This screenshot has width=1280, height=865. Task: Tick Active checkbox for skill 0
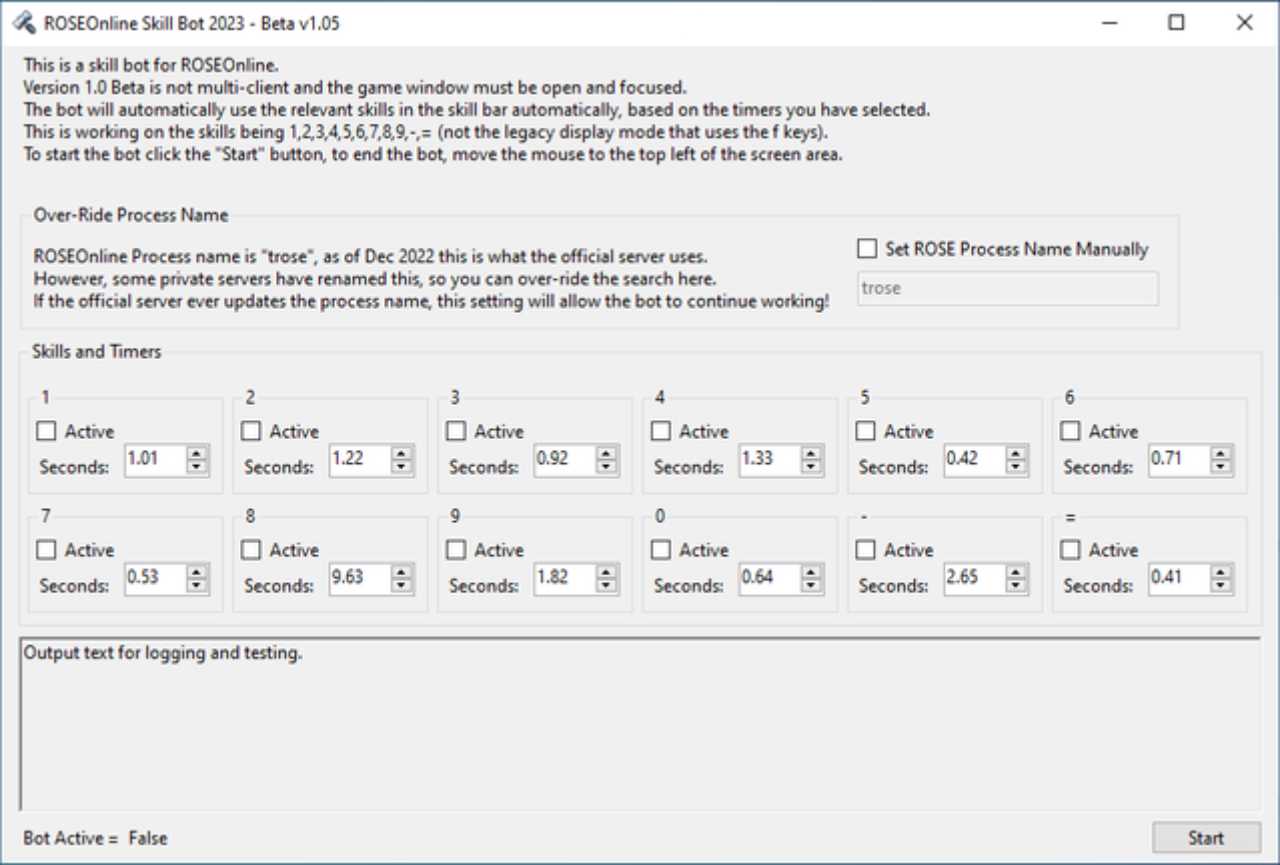(661, 550)
